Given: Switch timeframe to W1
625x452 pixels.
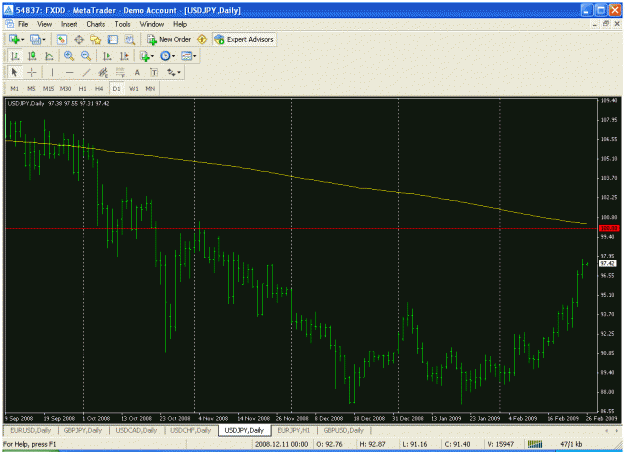Looking at the screenshot, I should (x=134, y=88).
